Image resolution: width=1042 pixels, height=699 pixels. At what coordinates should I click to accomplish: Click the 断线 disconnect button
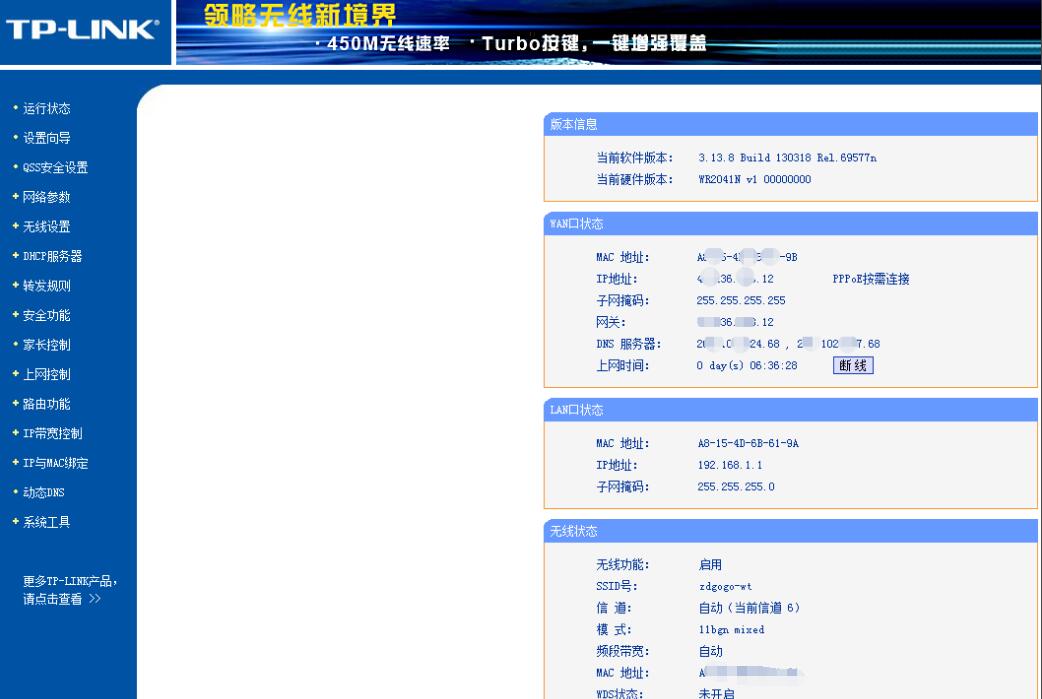[x=853, y=365]
